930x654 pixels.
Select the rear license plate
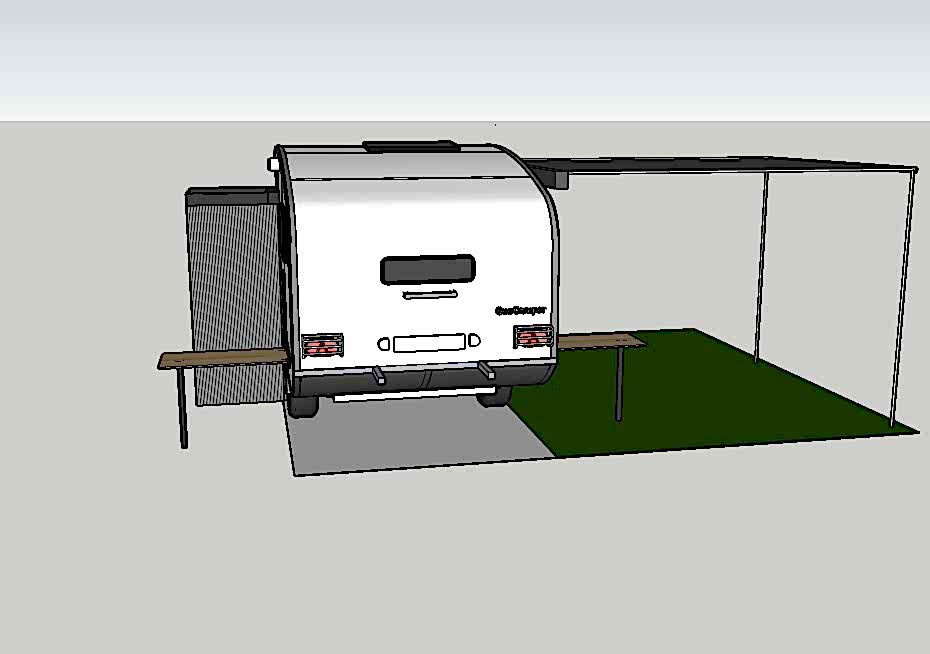(429, 343)
